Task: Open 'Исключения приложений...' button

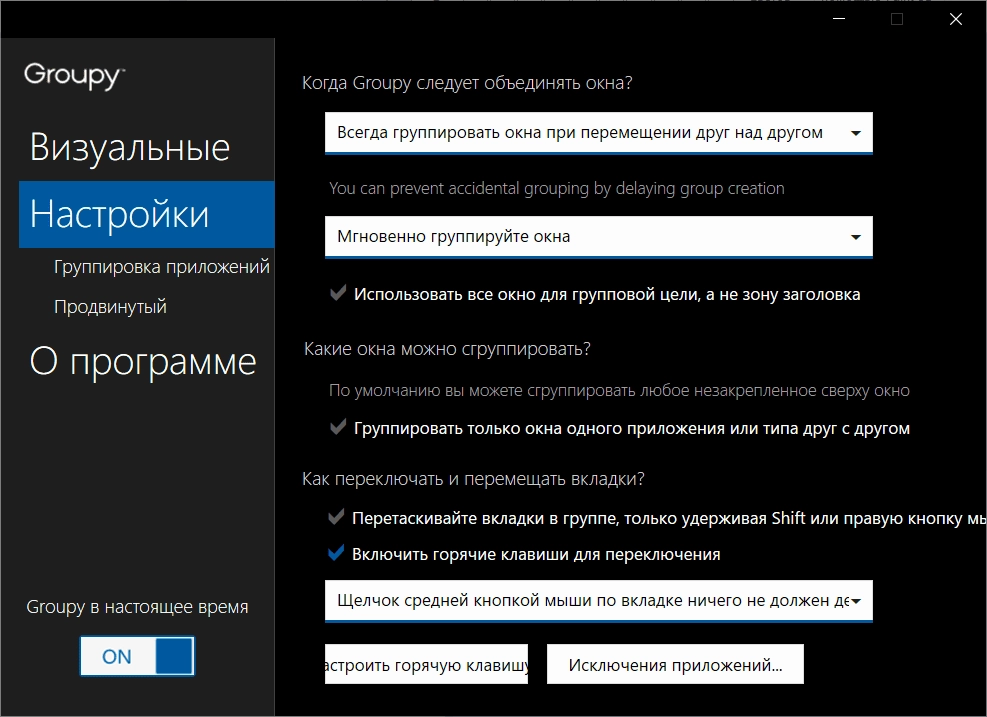Action: tap(675, 664)
